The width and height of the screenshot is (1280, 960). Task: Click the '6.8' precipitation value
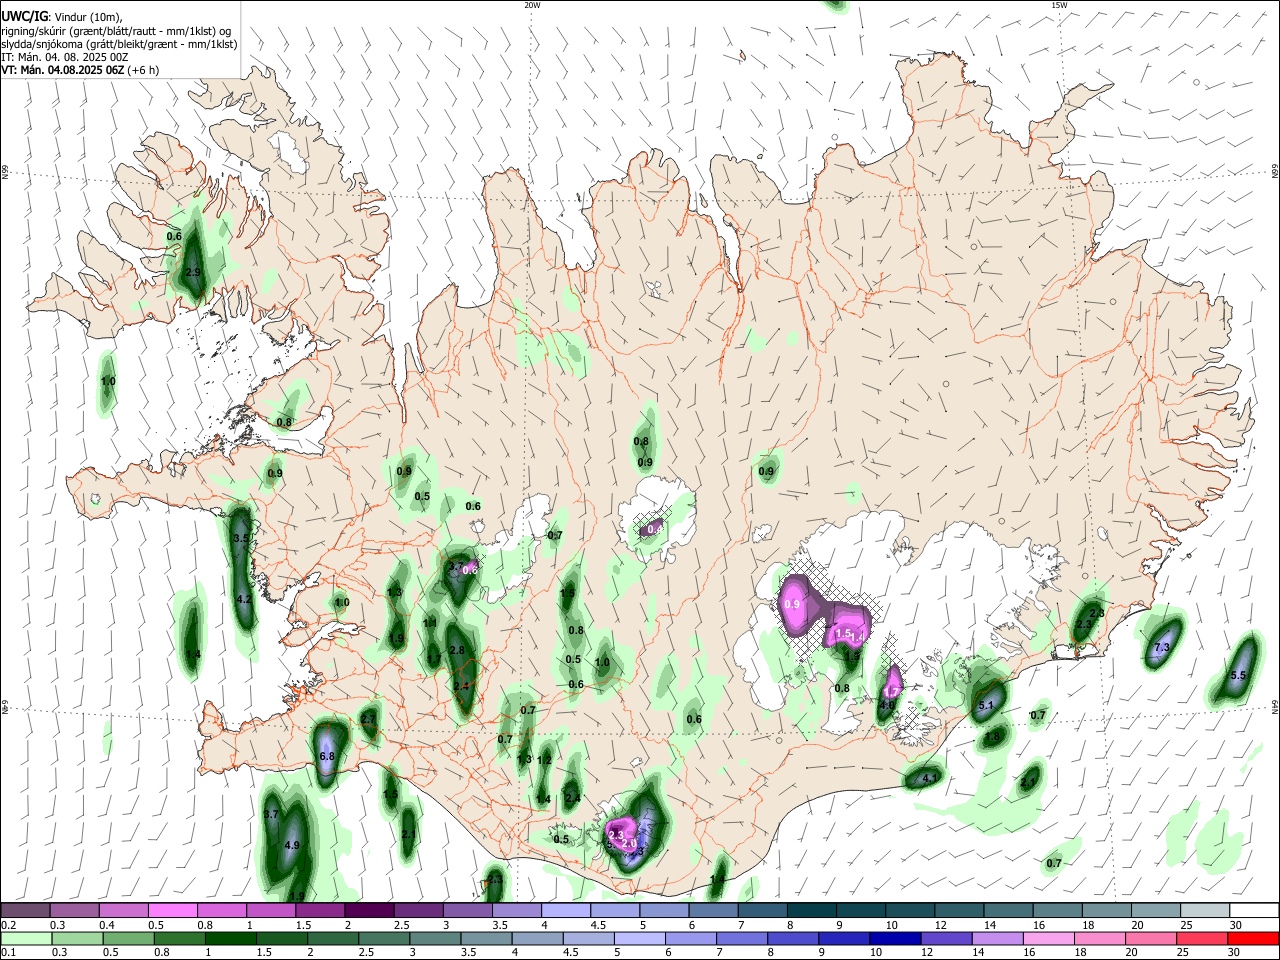(326, 757)
